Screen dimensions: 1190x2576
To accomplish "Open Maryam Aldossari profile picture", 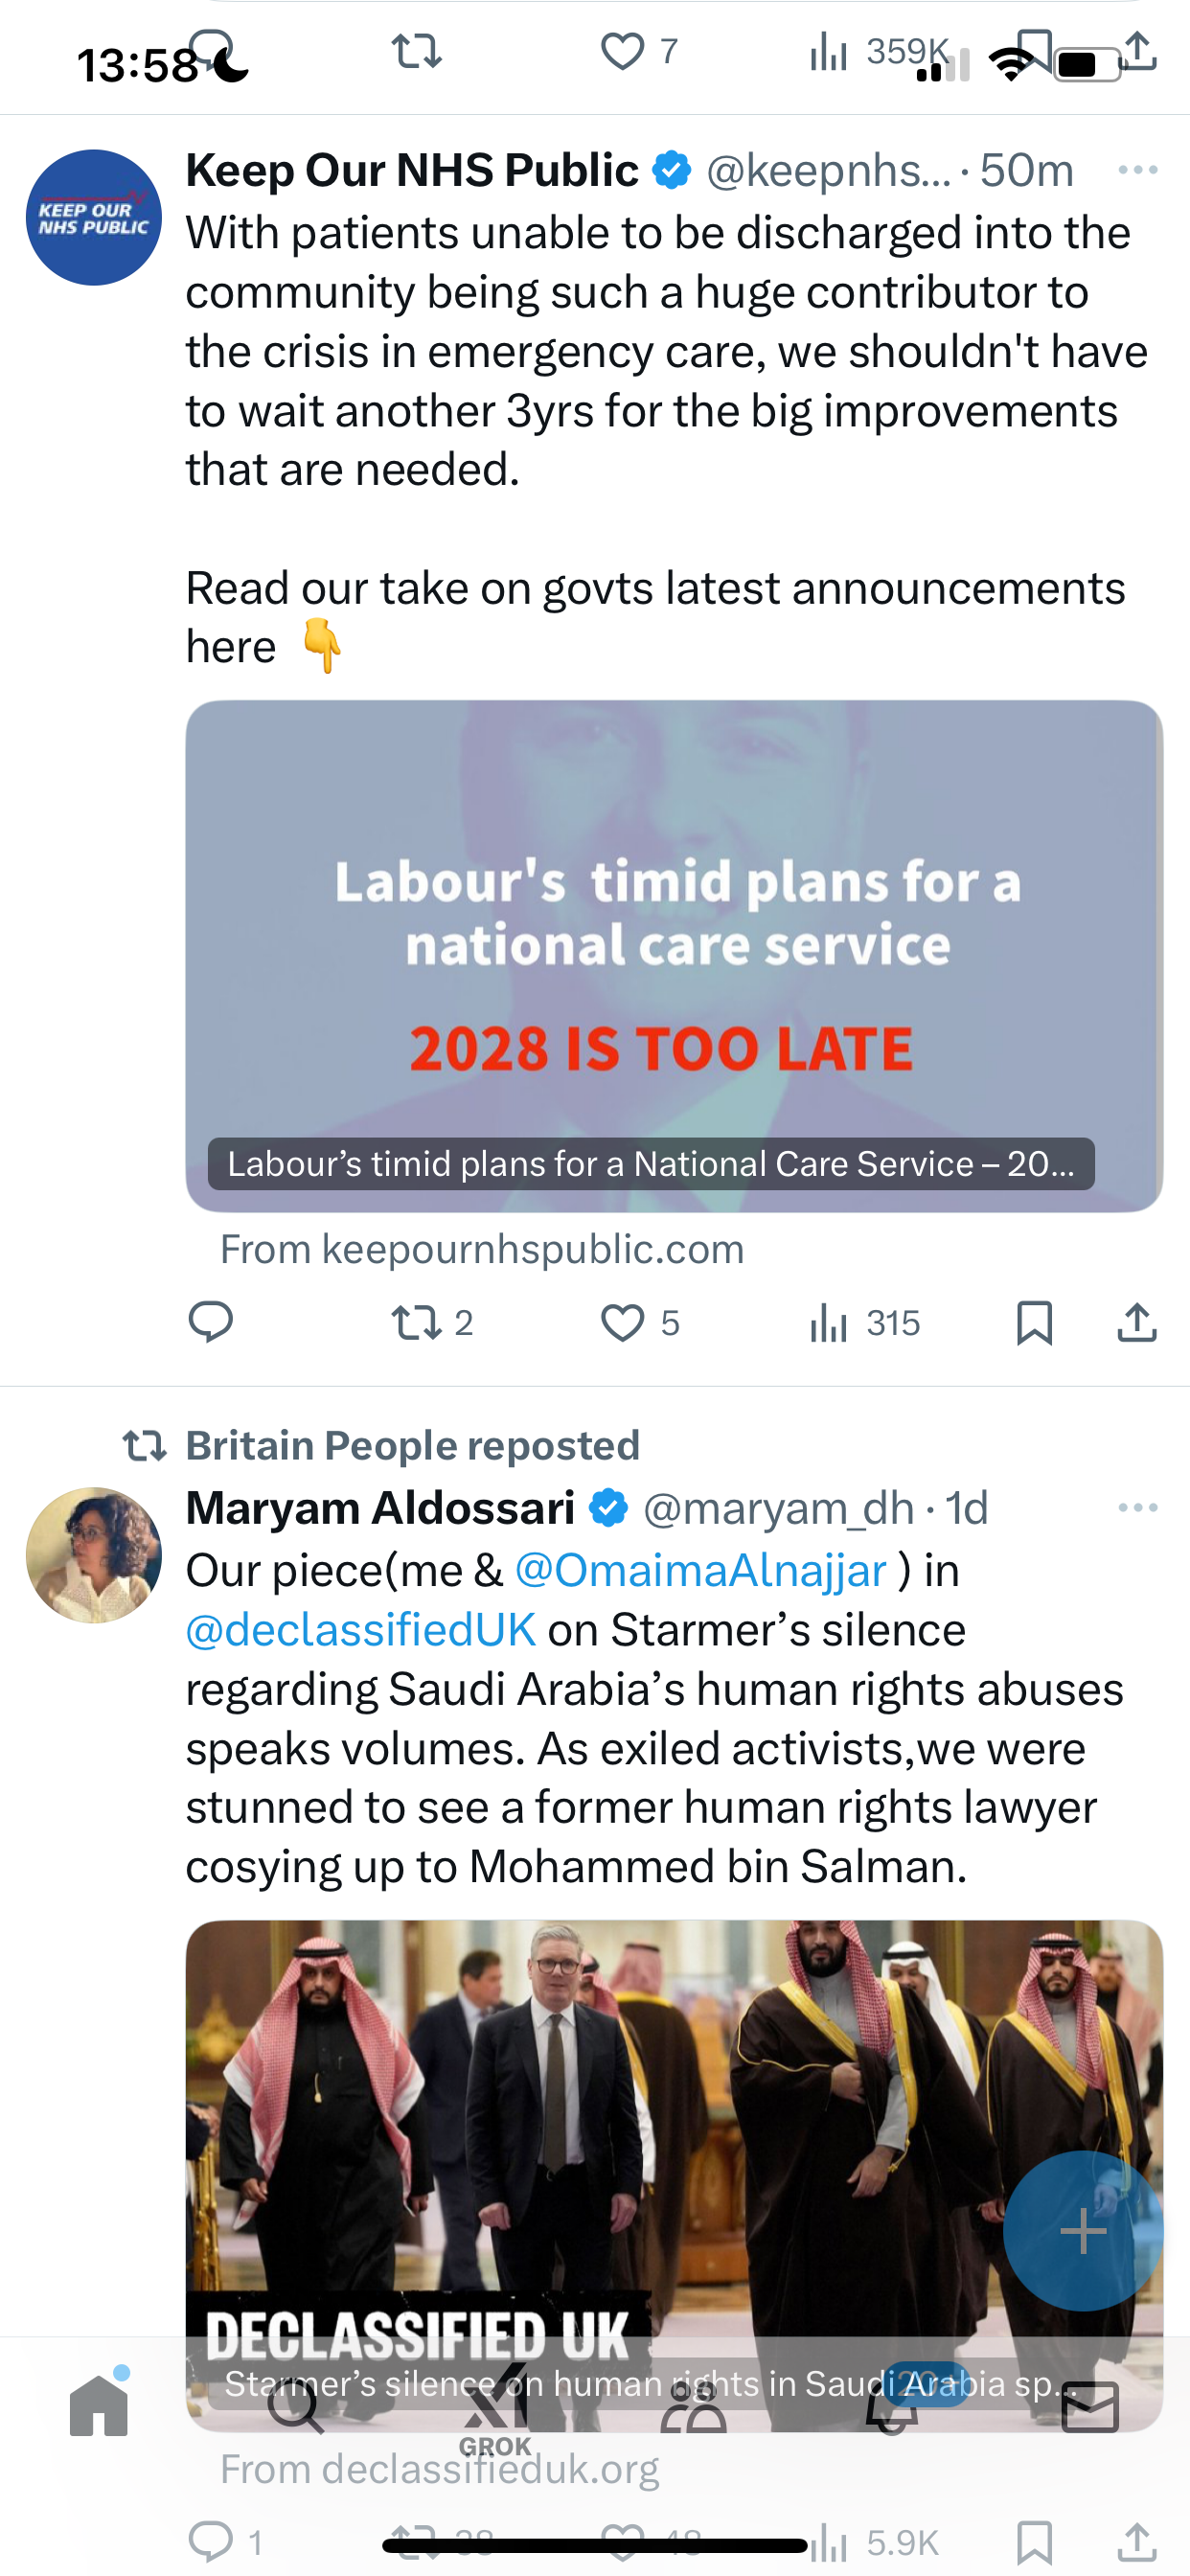I will (94, 1555).
